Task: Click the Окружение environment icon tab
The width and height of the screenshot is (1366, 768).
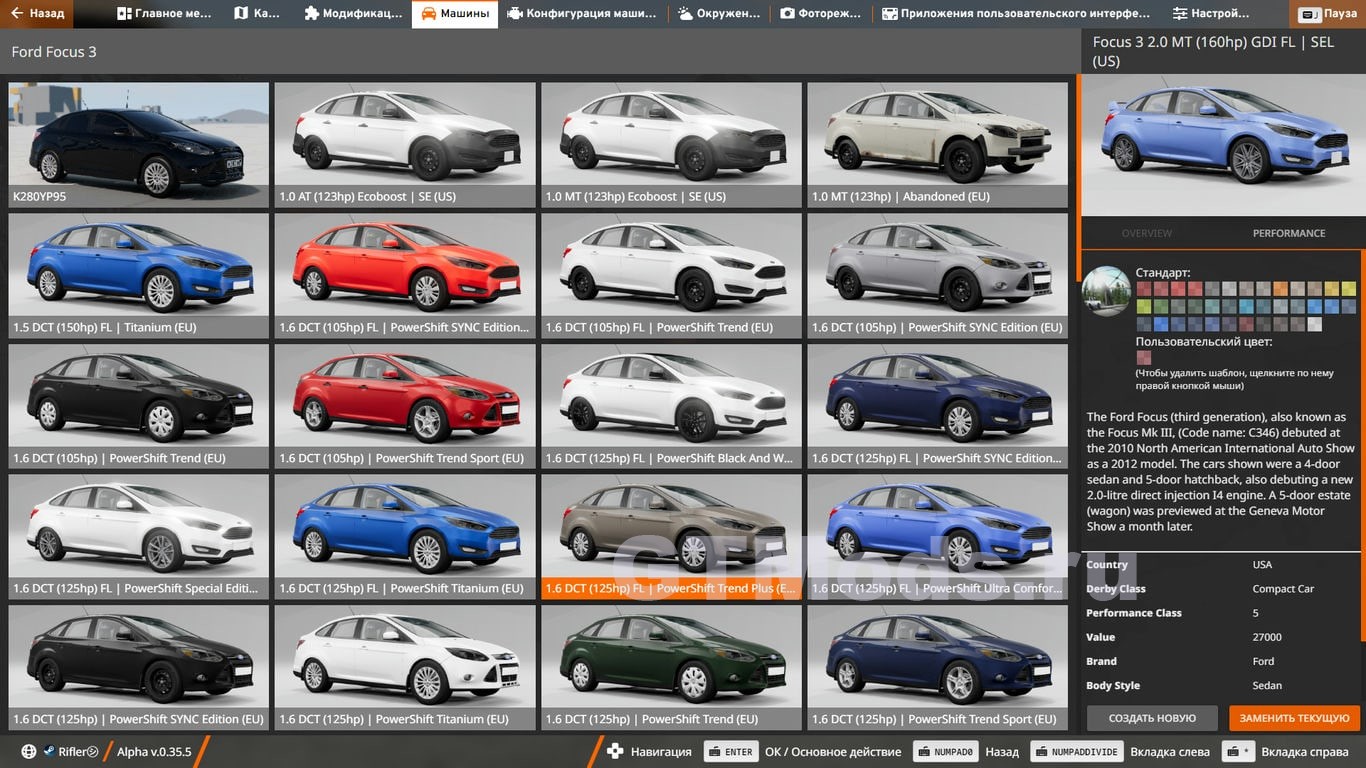Action: (x=719, y=14)
